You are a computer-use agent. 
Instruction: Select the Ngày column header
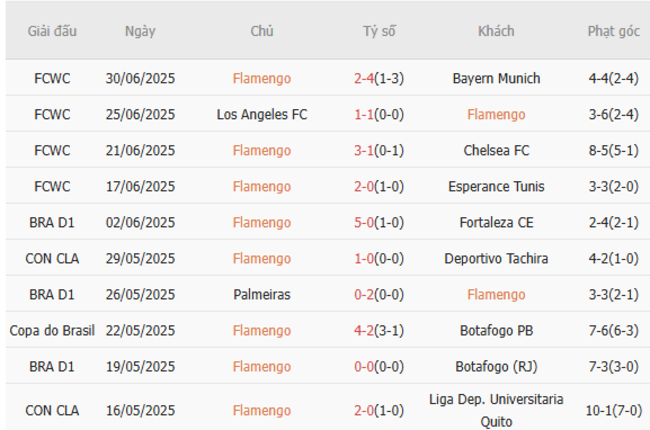(140, 31)
